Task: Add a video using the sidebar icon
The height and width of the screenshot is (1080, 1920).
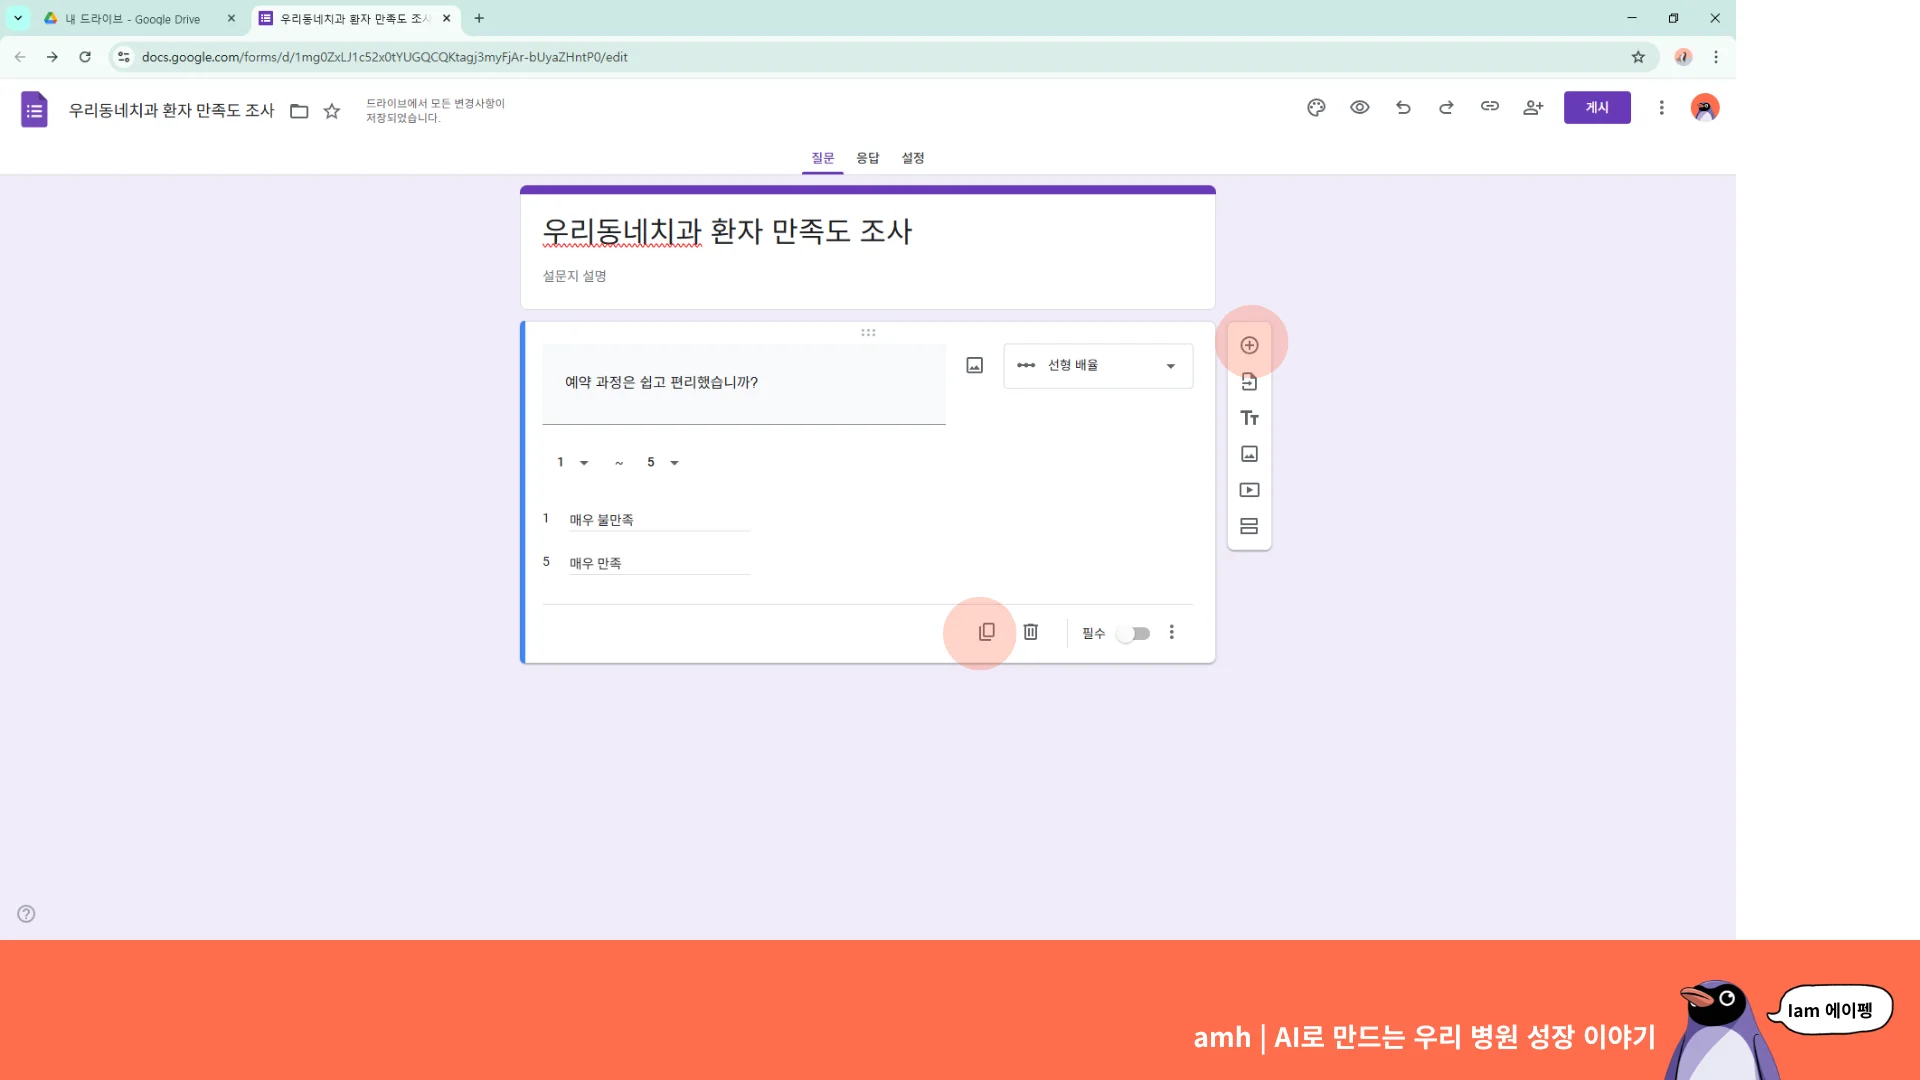Action: [1249, 490]
